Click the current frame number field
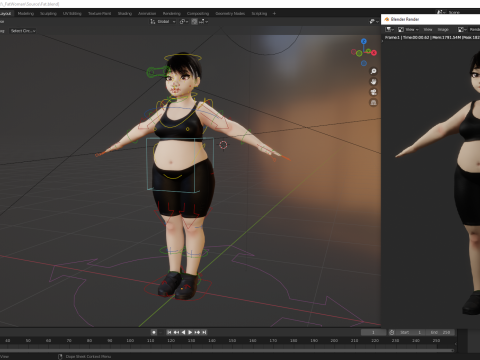The height and width of the screenshot is (360, 480). click(373, 332)
